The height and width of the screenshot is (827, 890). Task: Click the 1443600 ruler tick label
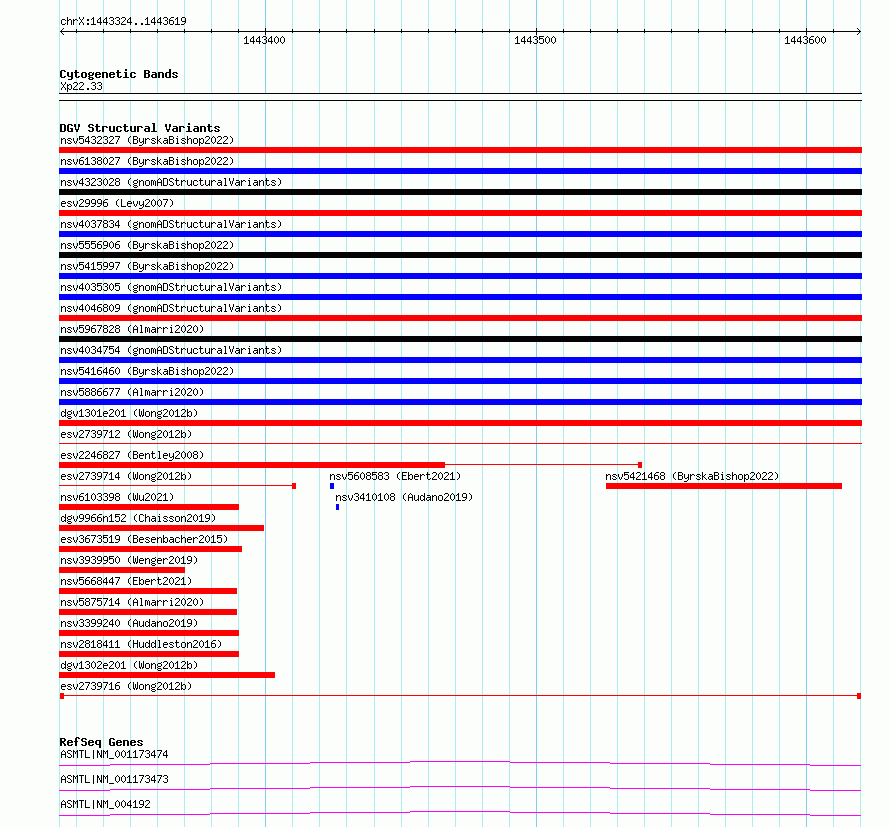805,40
